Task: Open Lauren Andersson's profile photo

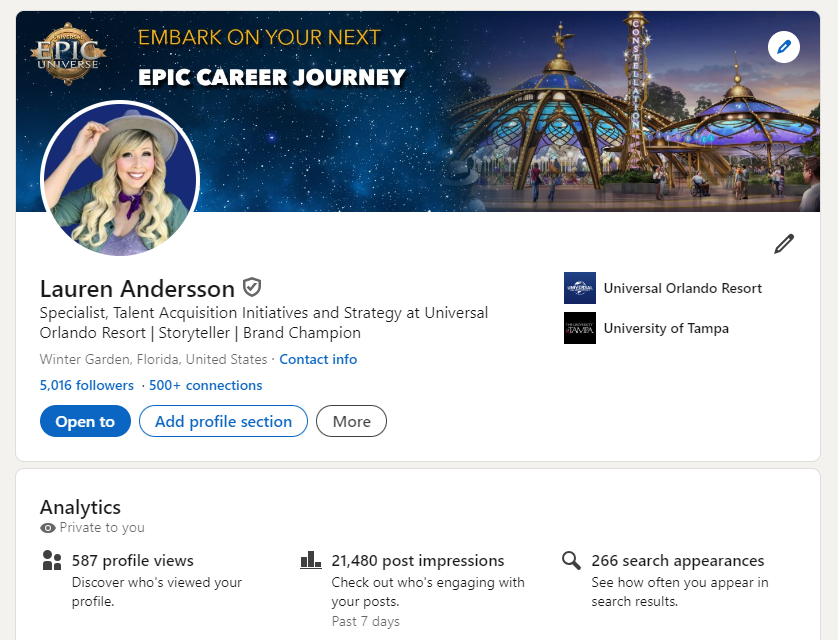Action: pyautogui.click(x=120, y=178)
